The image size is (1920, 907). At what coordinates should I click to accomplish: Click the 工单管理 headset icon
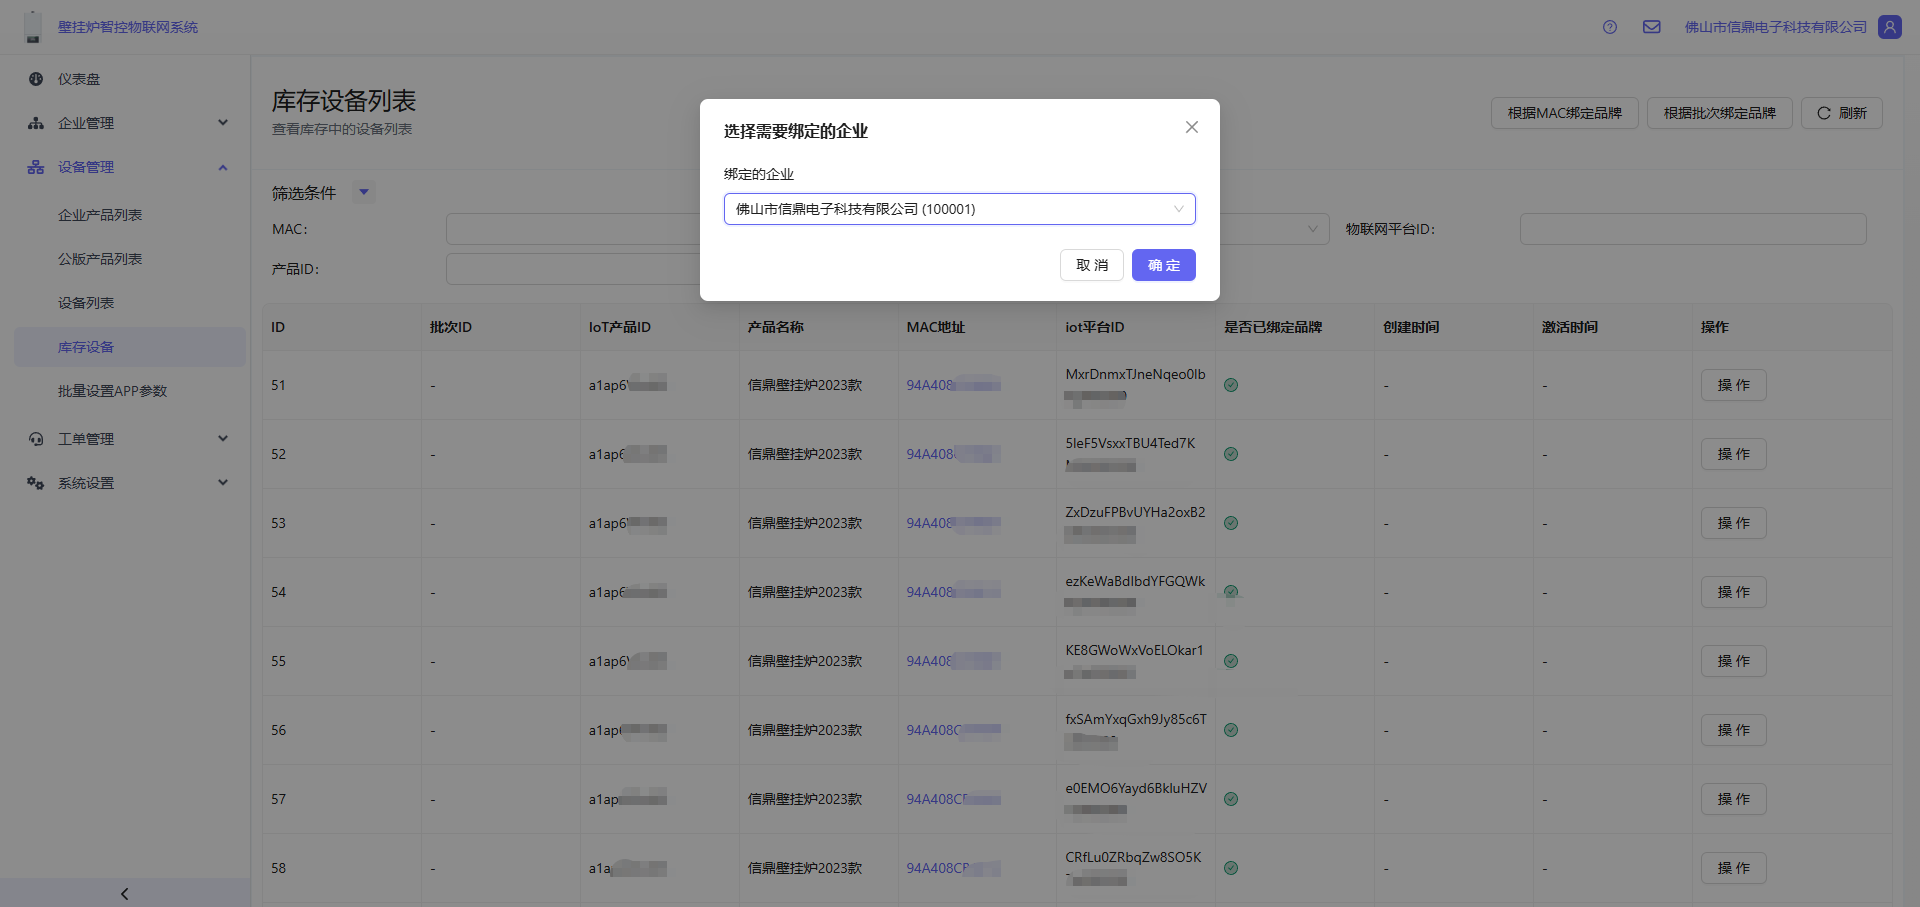coord(36,439)
